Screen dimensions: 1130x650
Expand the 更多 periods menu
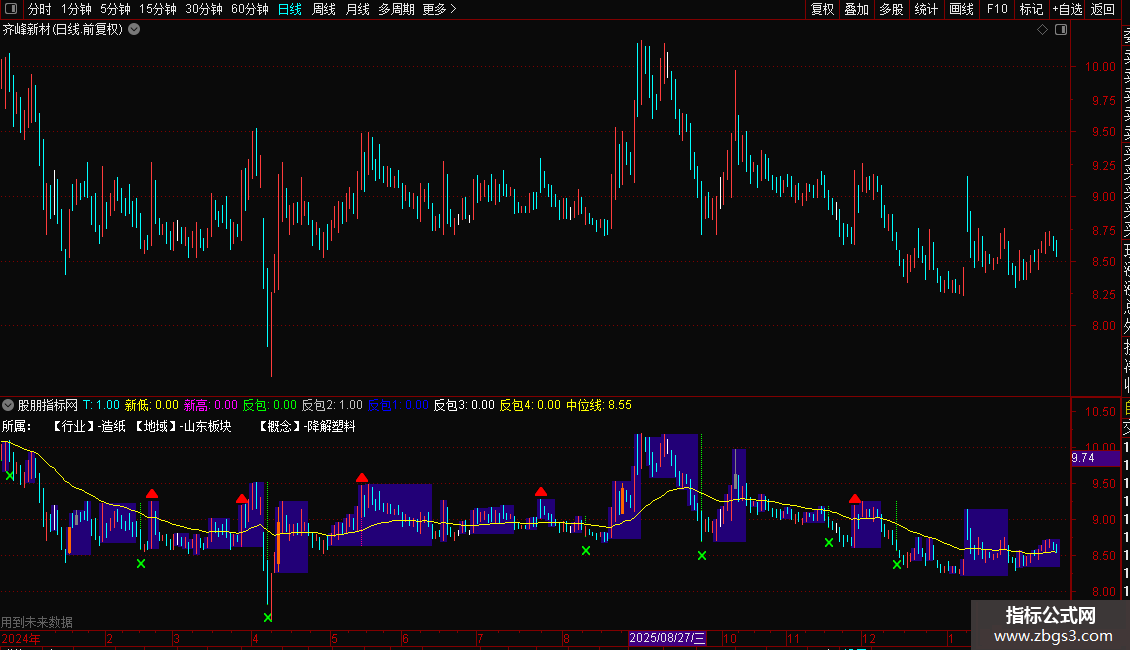[440, 9]
